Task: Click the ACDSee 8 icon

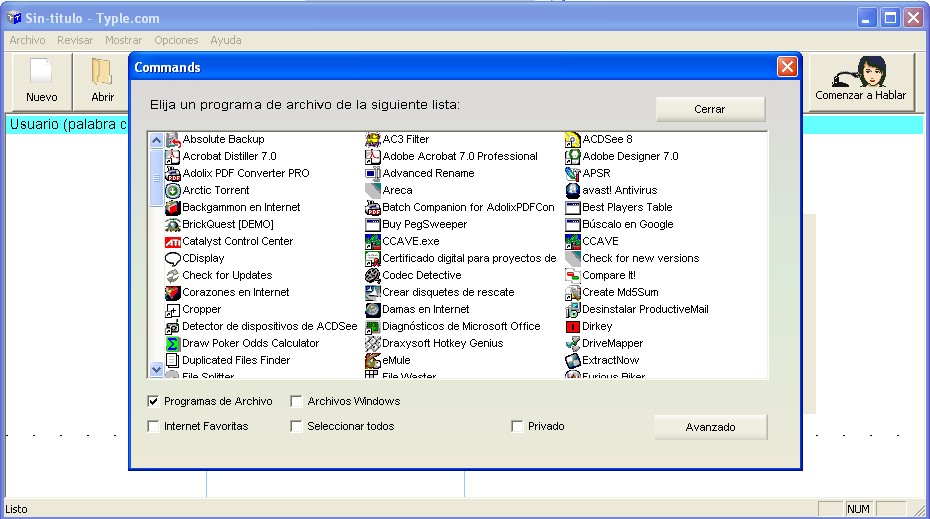Action: tap(572, 140)
